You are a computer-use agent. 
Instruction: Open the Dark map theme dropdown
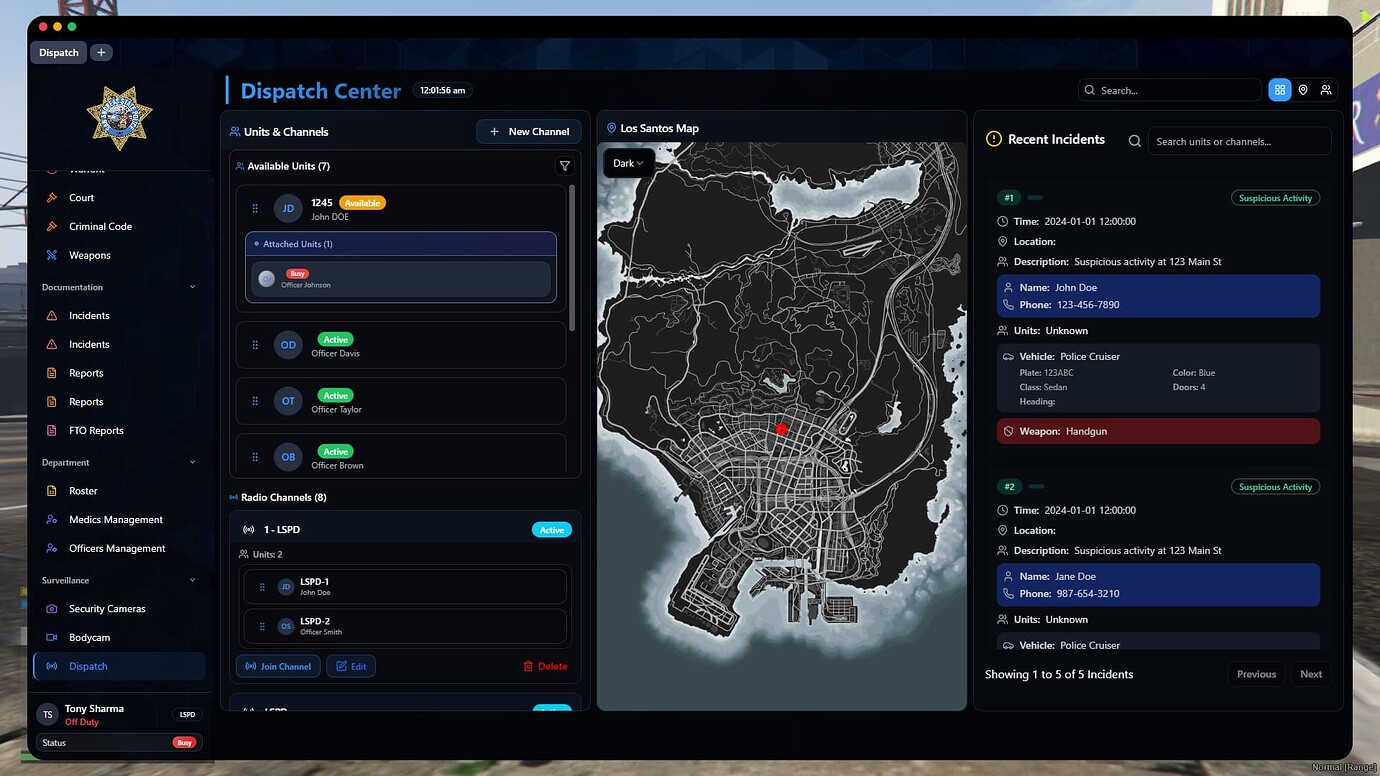coord(627,162)
